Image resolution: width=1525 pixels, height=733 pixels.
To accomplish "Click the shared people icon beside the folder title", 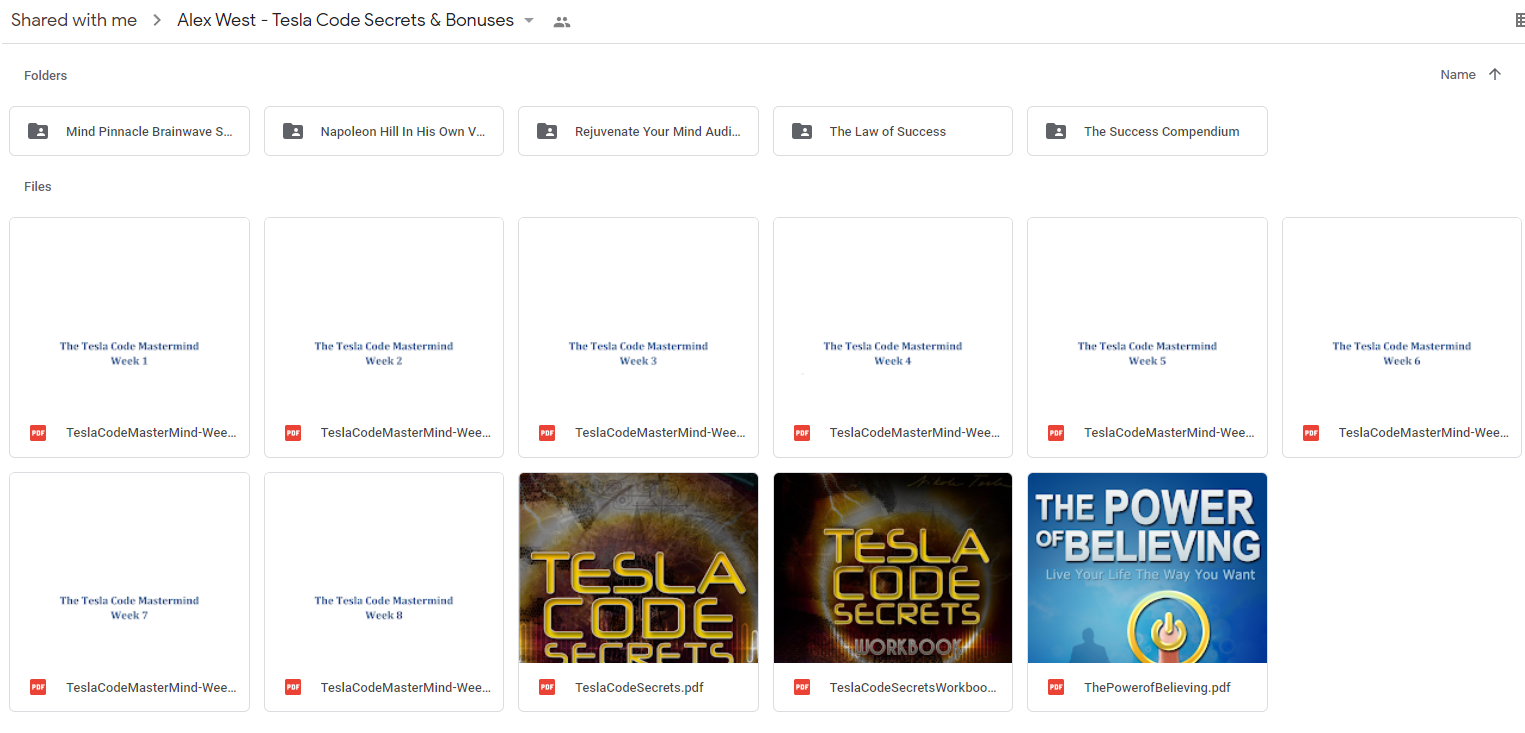I will point(562,22).
